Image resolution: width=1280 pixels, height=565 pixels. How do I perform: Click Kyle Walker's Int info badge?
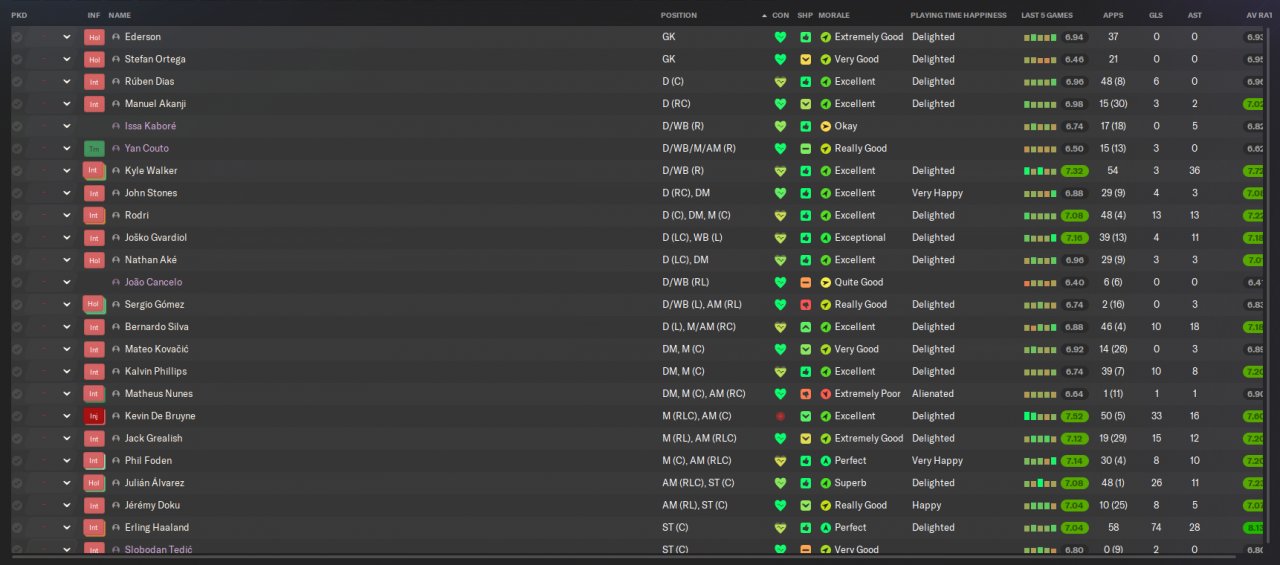coord(94,171)
